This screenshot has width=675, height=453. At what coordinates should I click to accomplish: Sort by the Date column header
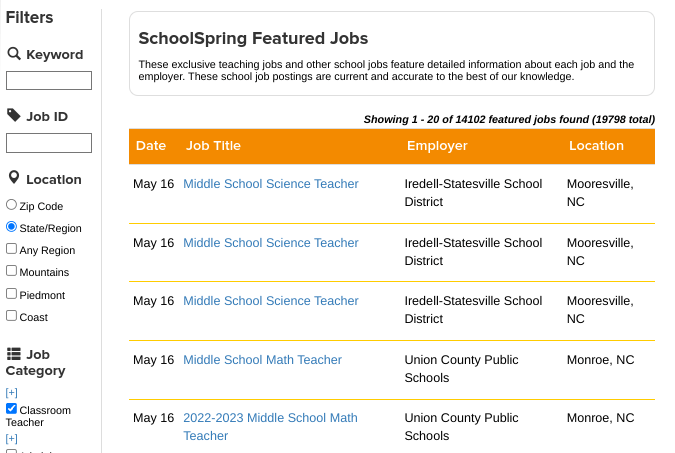(151, 146)
